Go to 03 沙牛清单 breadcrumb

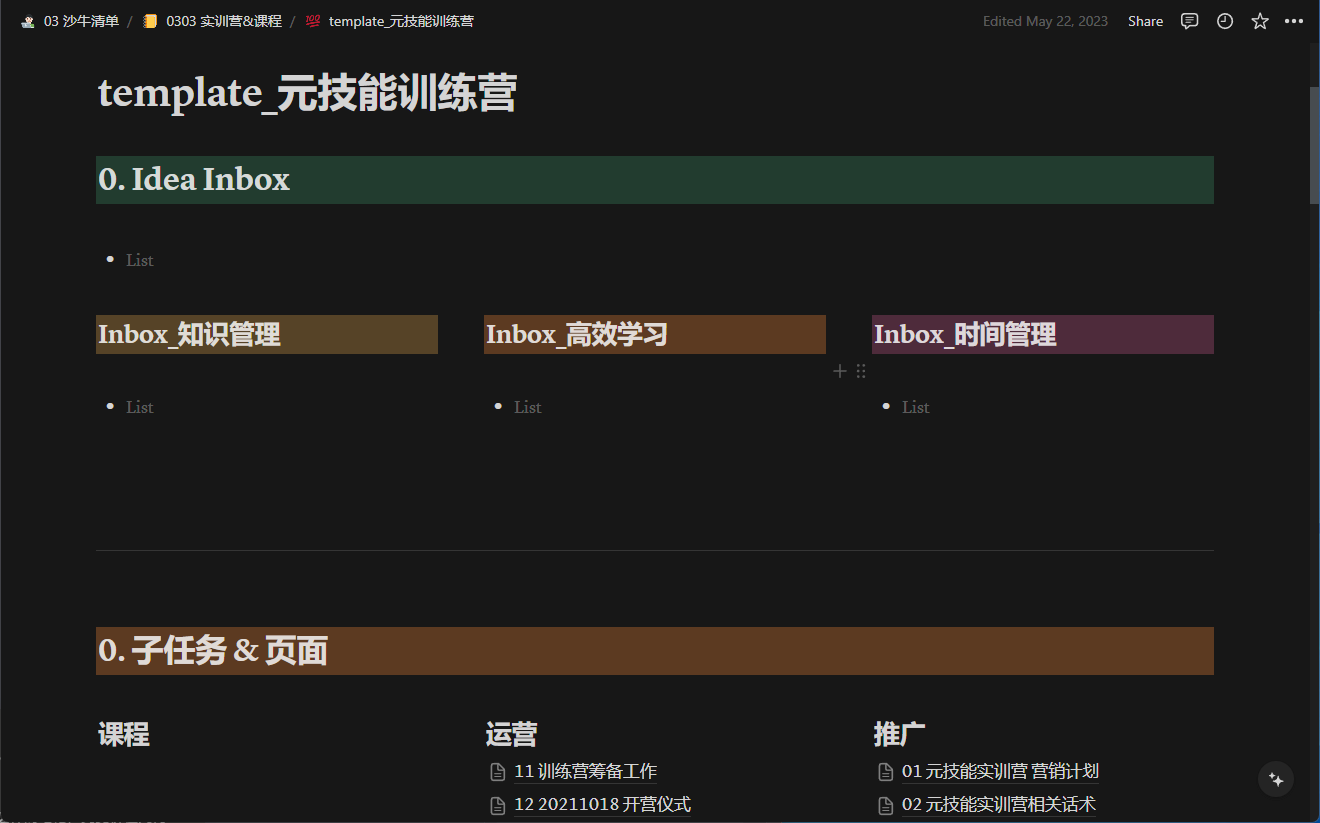(81, 21)
